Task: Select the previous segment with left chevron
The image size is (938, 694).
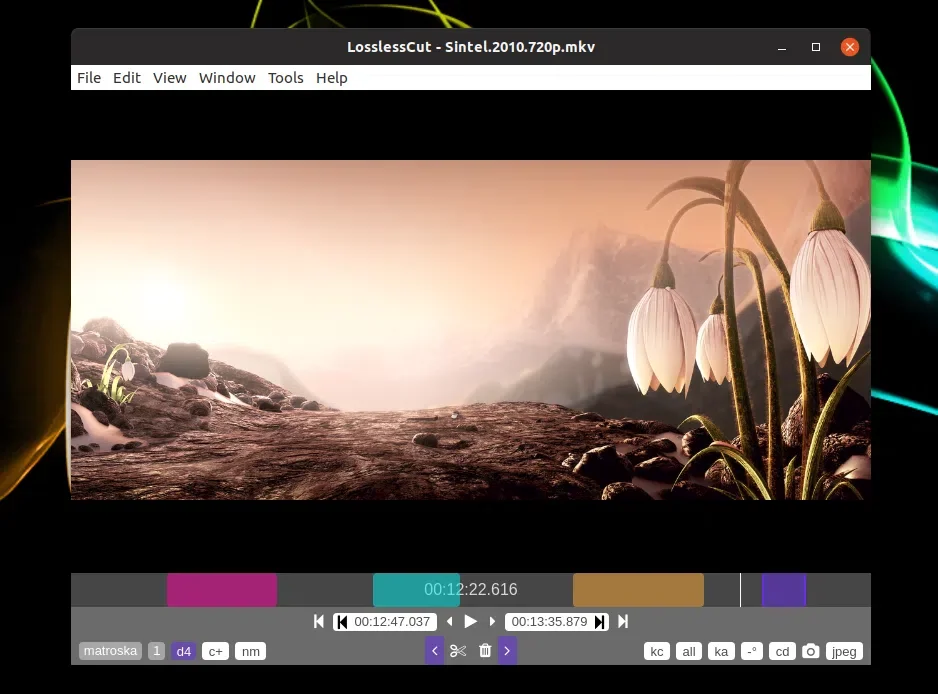Action: (x=434, y=651)
